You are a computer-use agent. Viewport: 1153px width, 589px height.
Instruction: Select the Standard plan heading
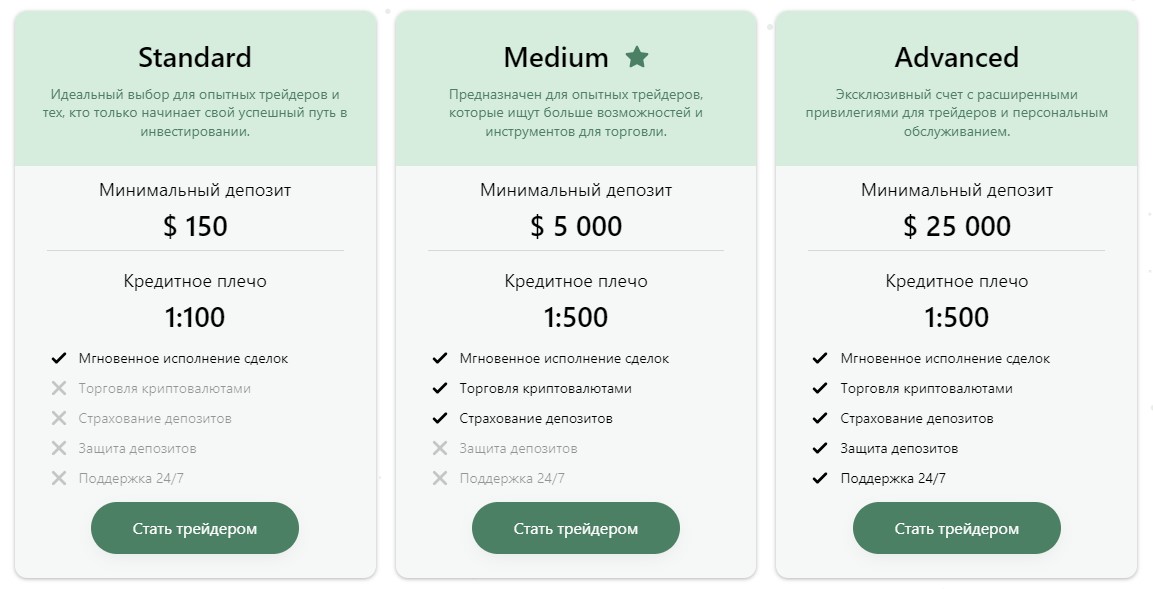195,58
